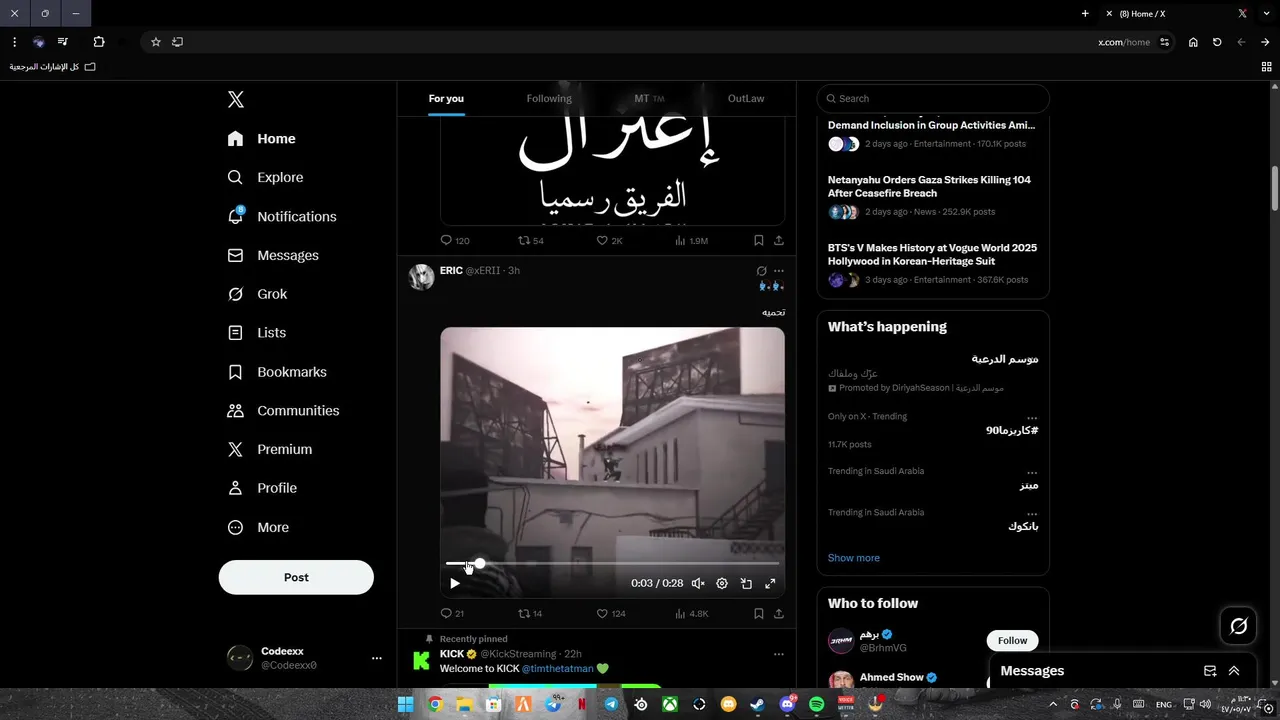Toggle picture-in-picture for the video
The width and height of the screenshot is (1280, 720).
(746, 583)
